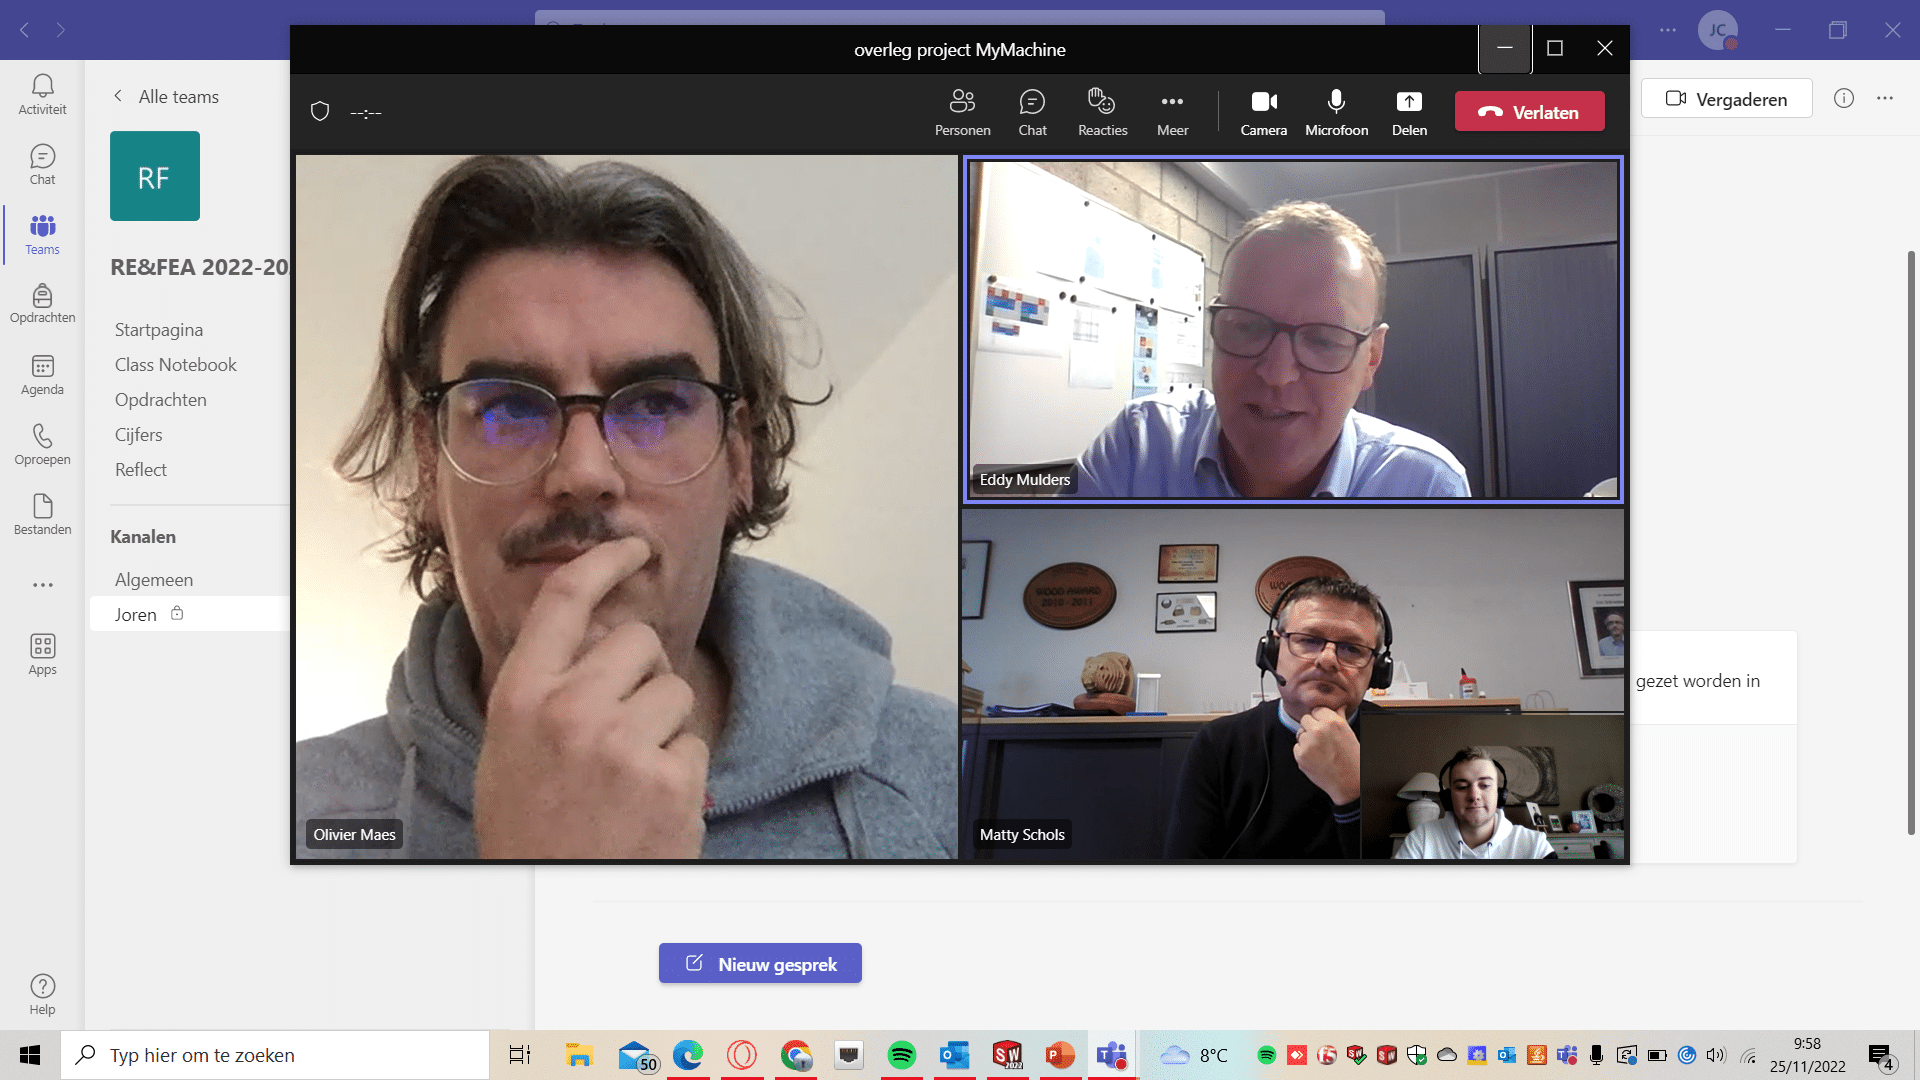Mute the Microfoon in the meeting
The image size is (1920, 1080).
[1336, 112]
